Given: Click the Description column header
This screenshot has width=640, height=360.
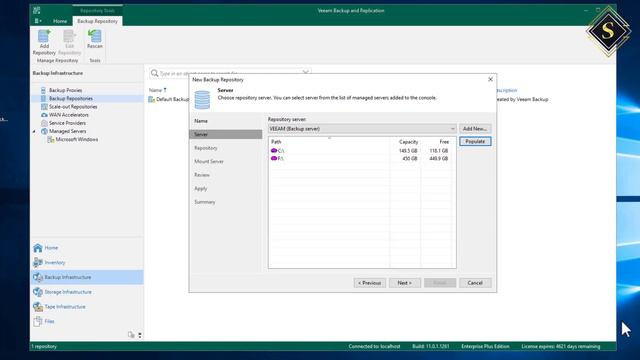Looking at the screenshot, I should pos(506,90).
